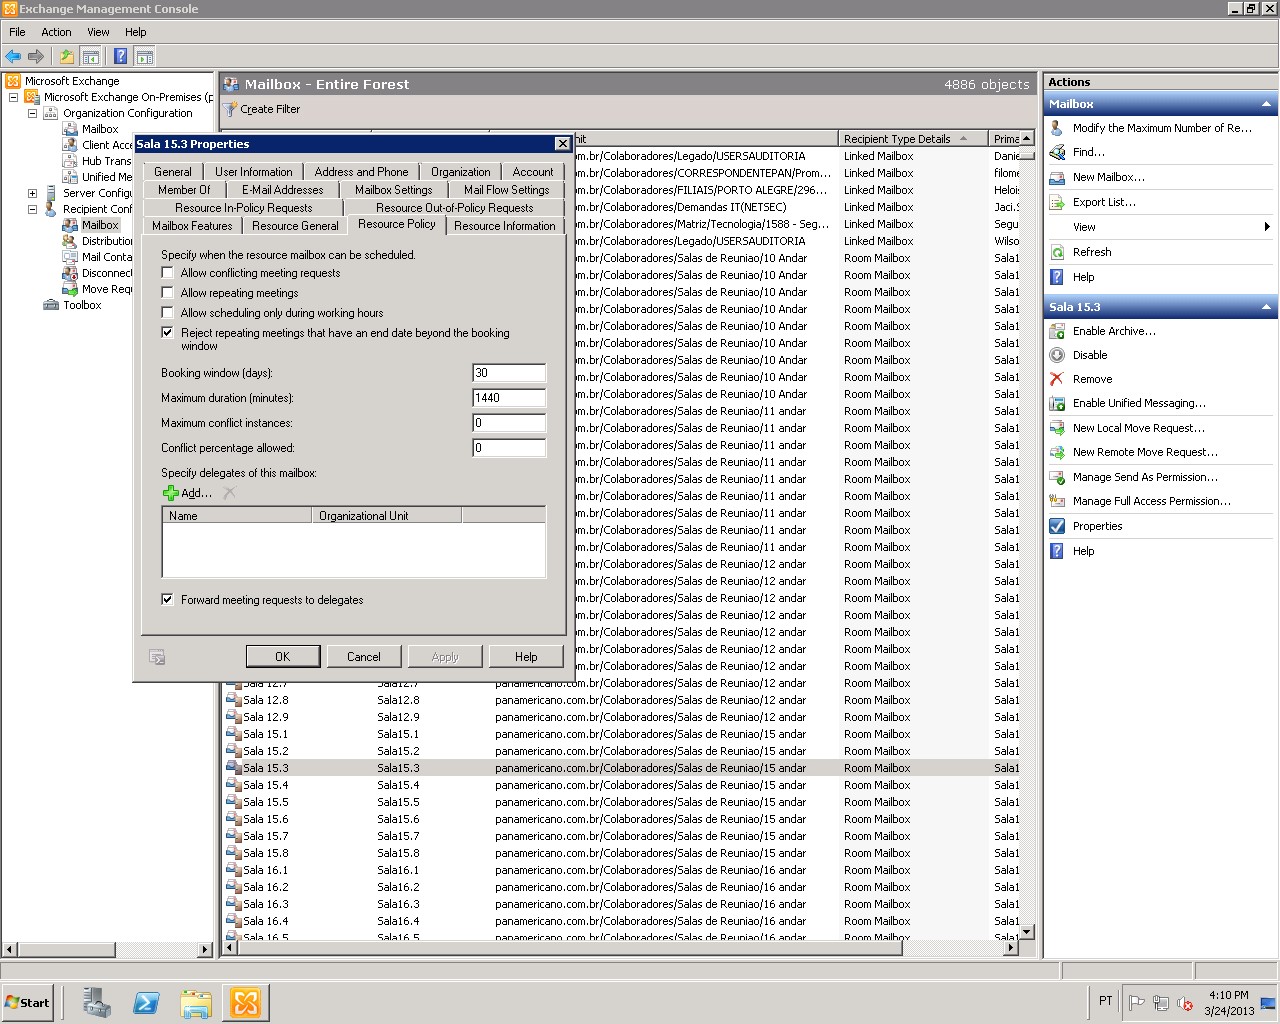Collapse the Sala 15.3 actions section

pyautogui.click(x=1266, y=307)
